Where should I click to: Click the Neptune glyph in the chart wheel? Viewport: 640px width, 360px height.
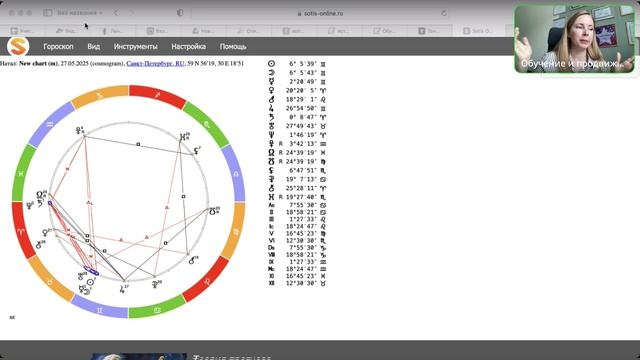click(x=30, y=206)
